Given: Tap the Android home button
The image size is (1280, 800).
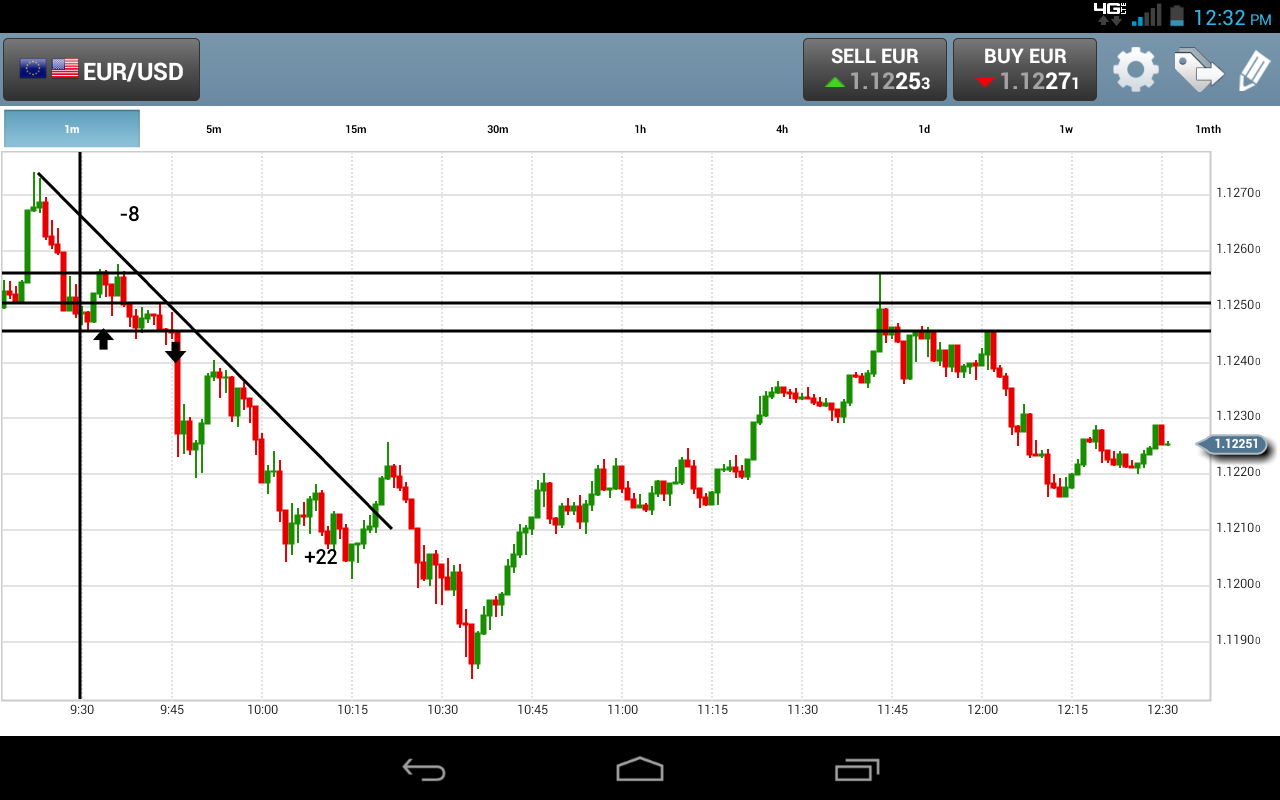Looking at the screenshot, I should 640,769.
